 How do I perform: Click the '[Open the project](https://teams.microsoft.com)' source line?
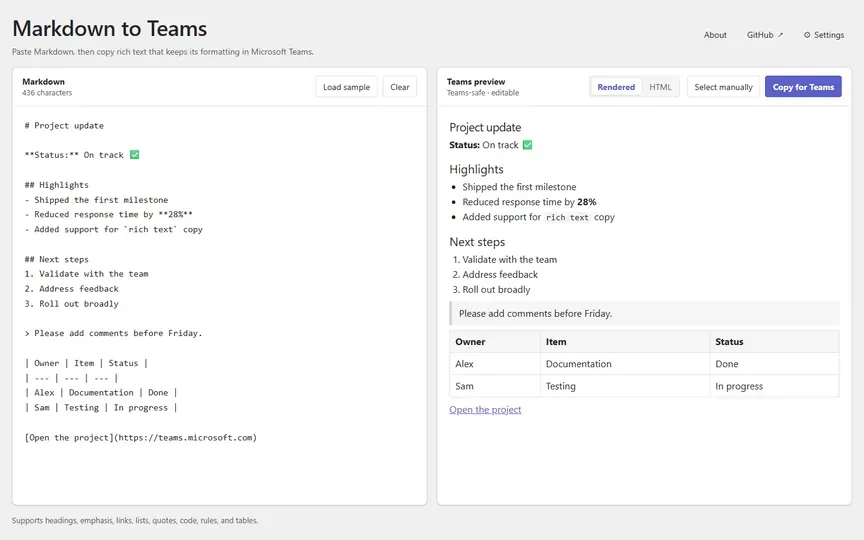tap(141, 438)
